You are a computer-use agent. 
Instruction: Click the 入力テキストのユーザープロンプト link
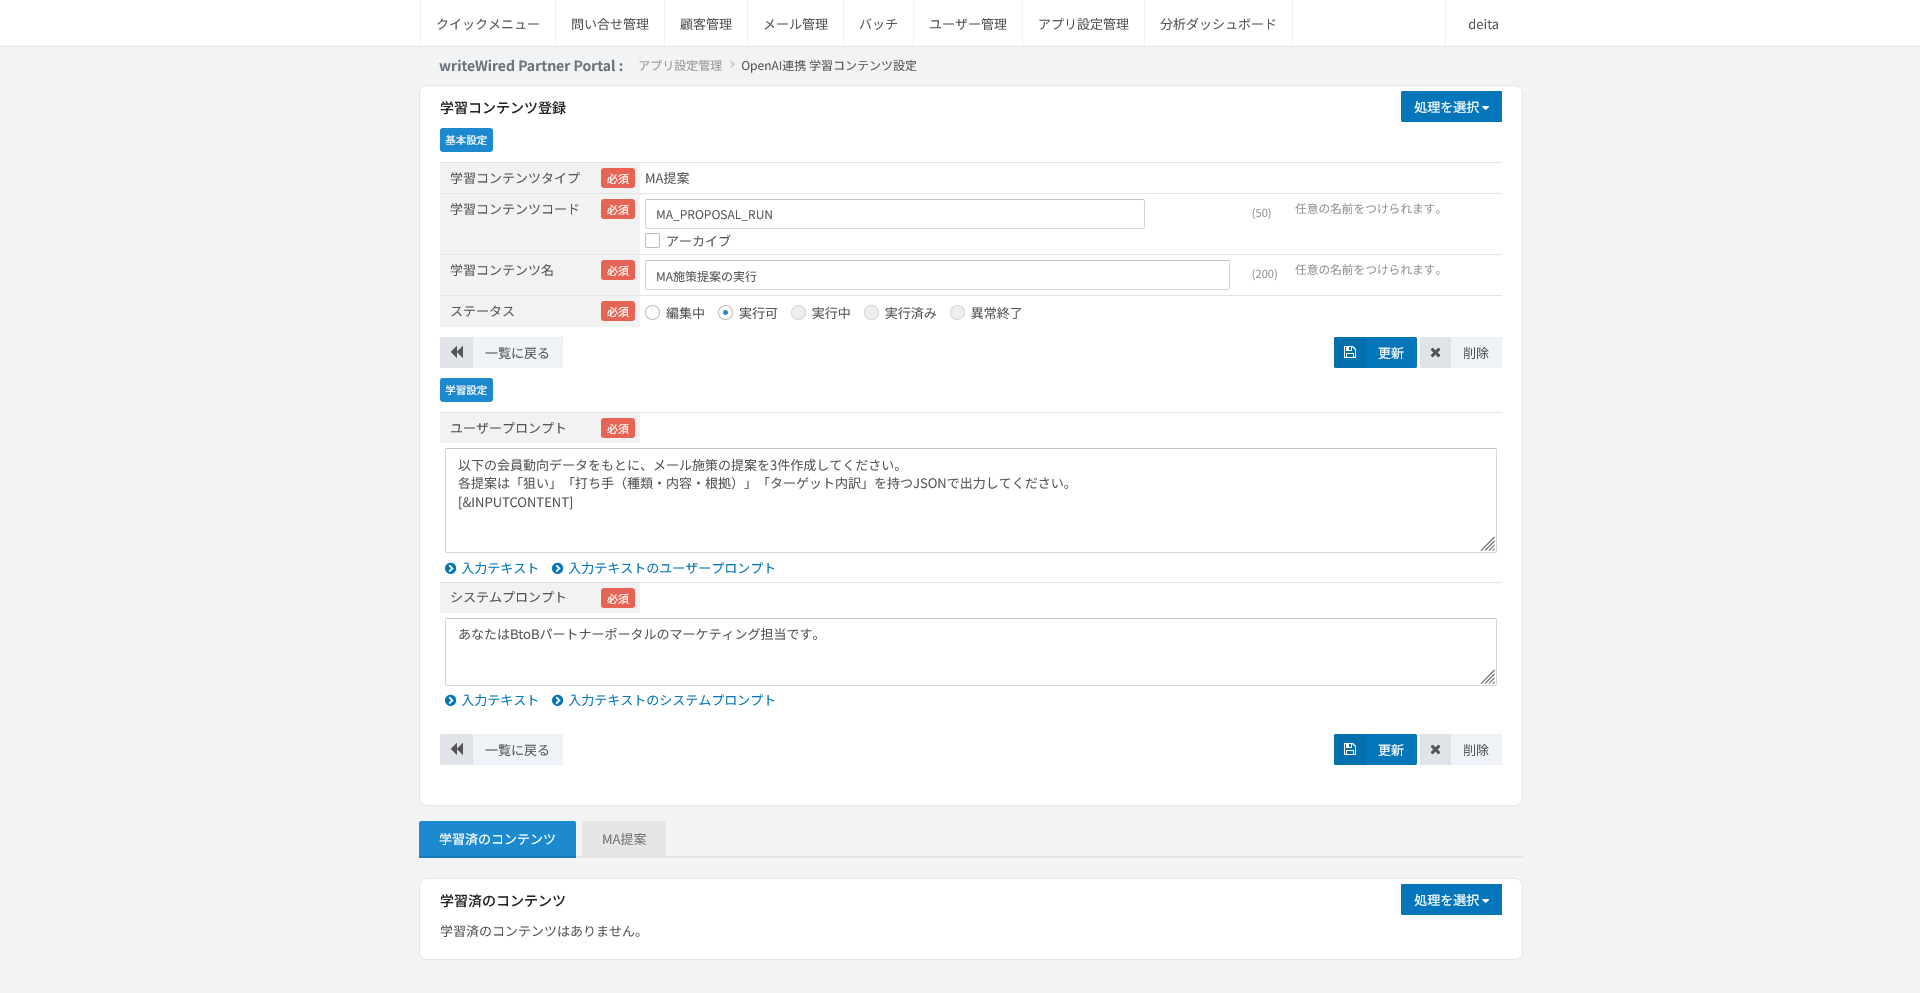pos(672,568)
